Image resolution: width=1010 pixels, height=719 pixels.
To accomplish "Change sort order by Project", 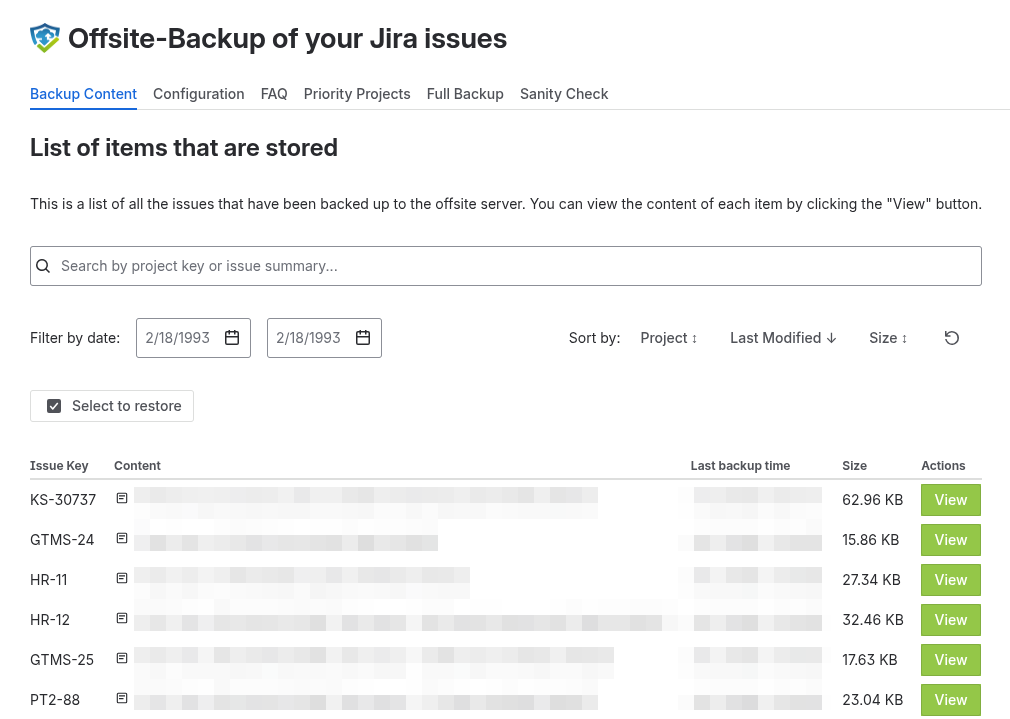I will pyautogui.click(x=667, y=338).
